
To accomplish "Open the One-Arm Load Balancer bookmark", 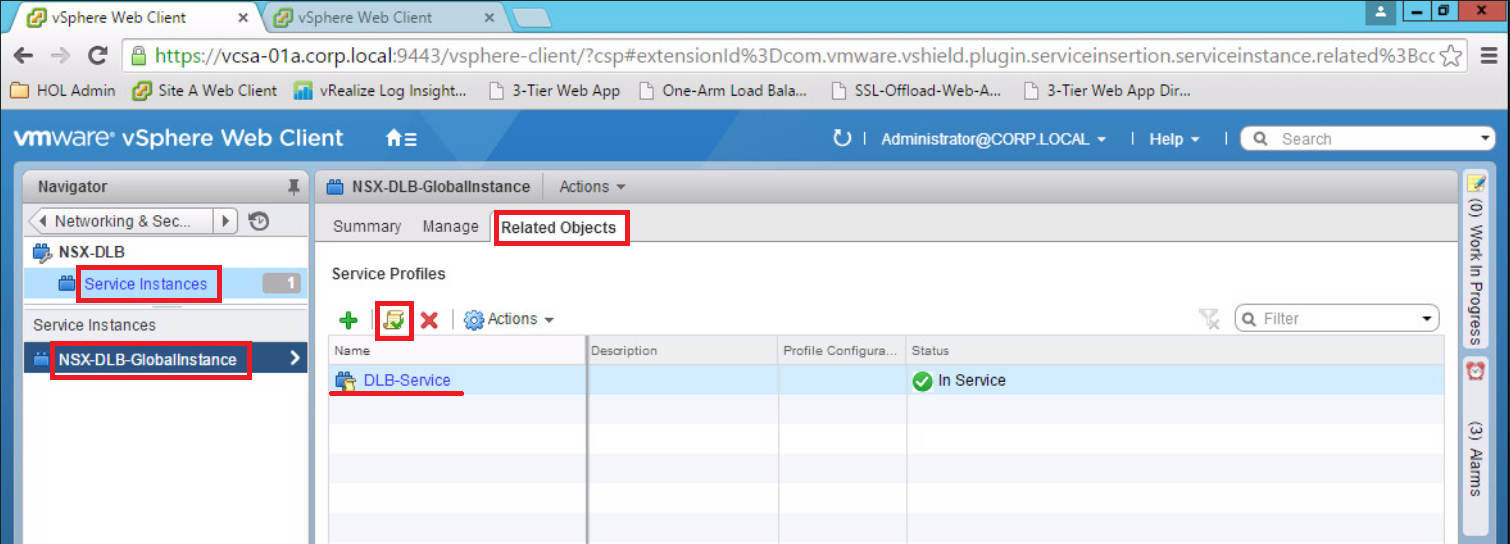I will click(722, 91).
